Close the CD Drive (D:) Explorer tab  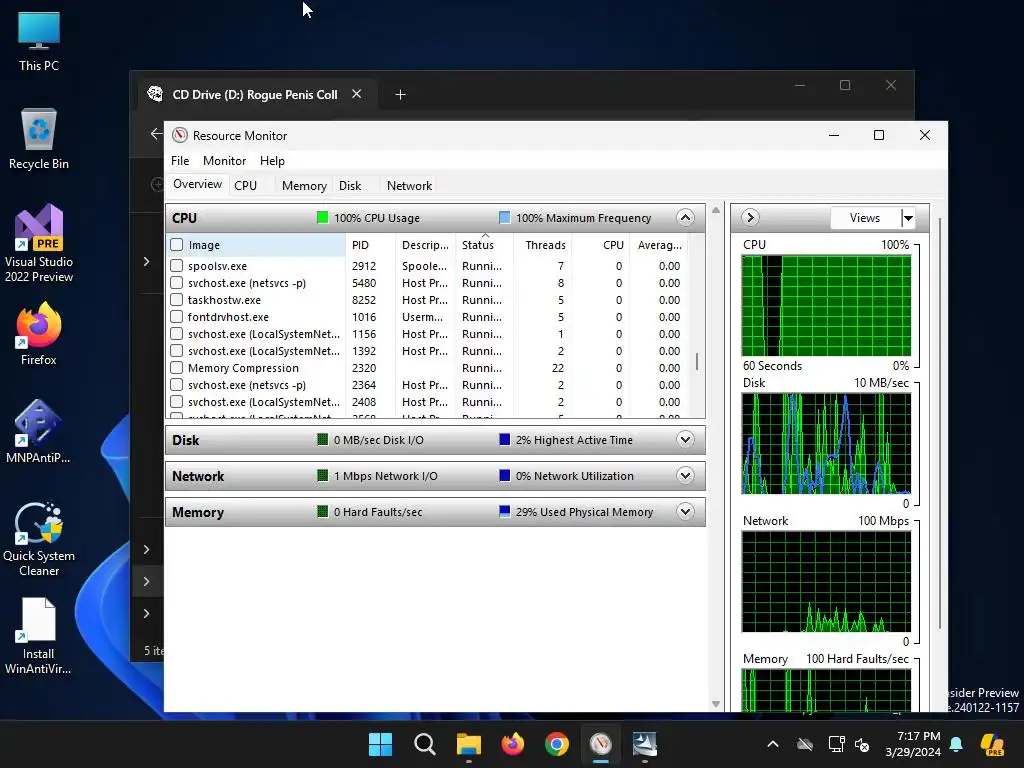click(x=357, y=94)
